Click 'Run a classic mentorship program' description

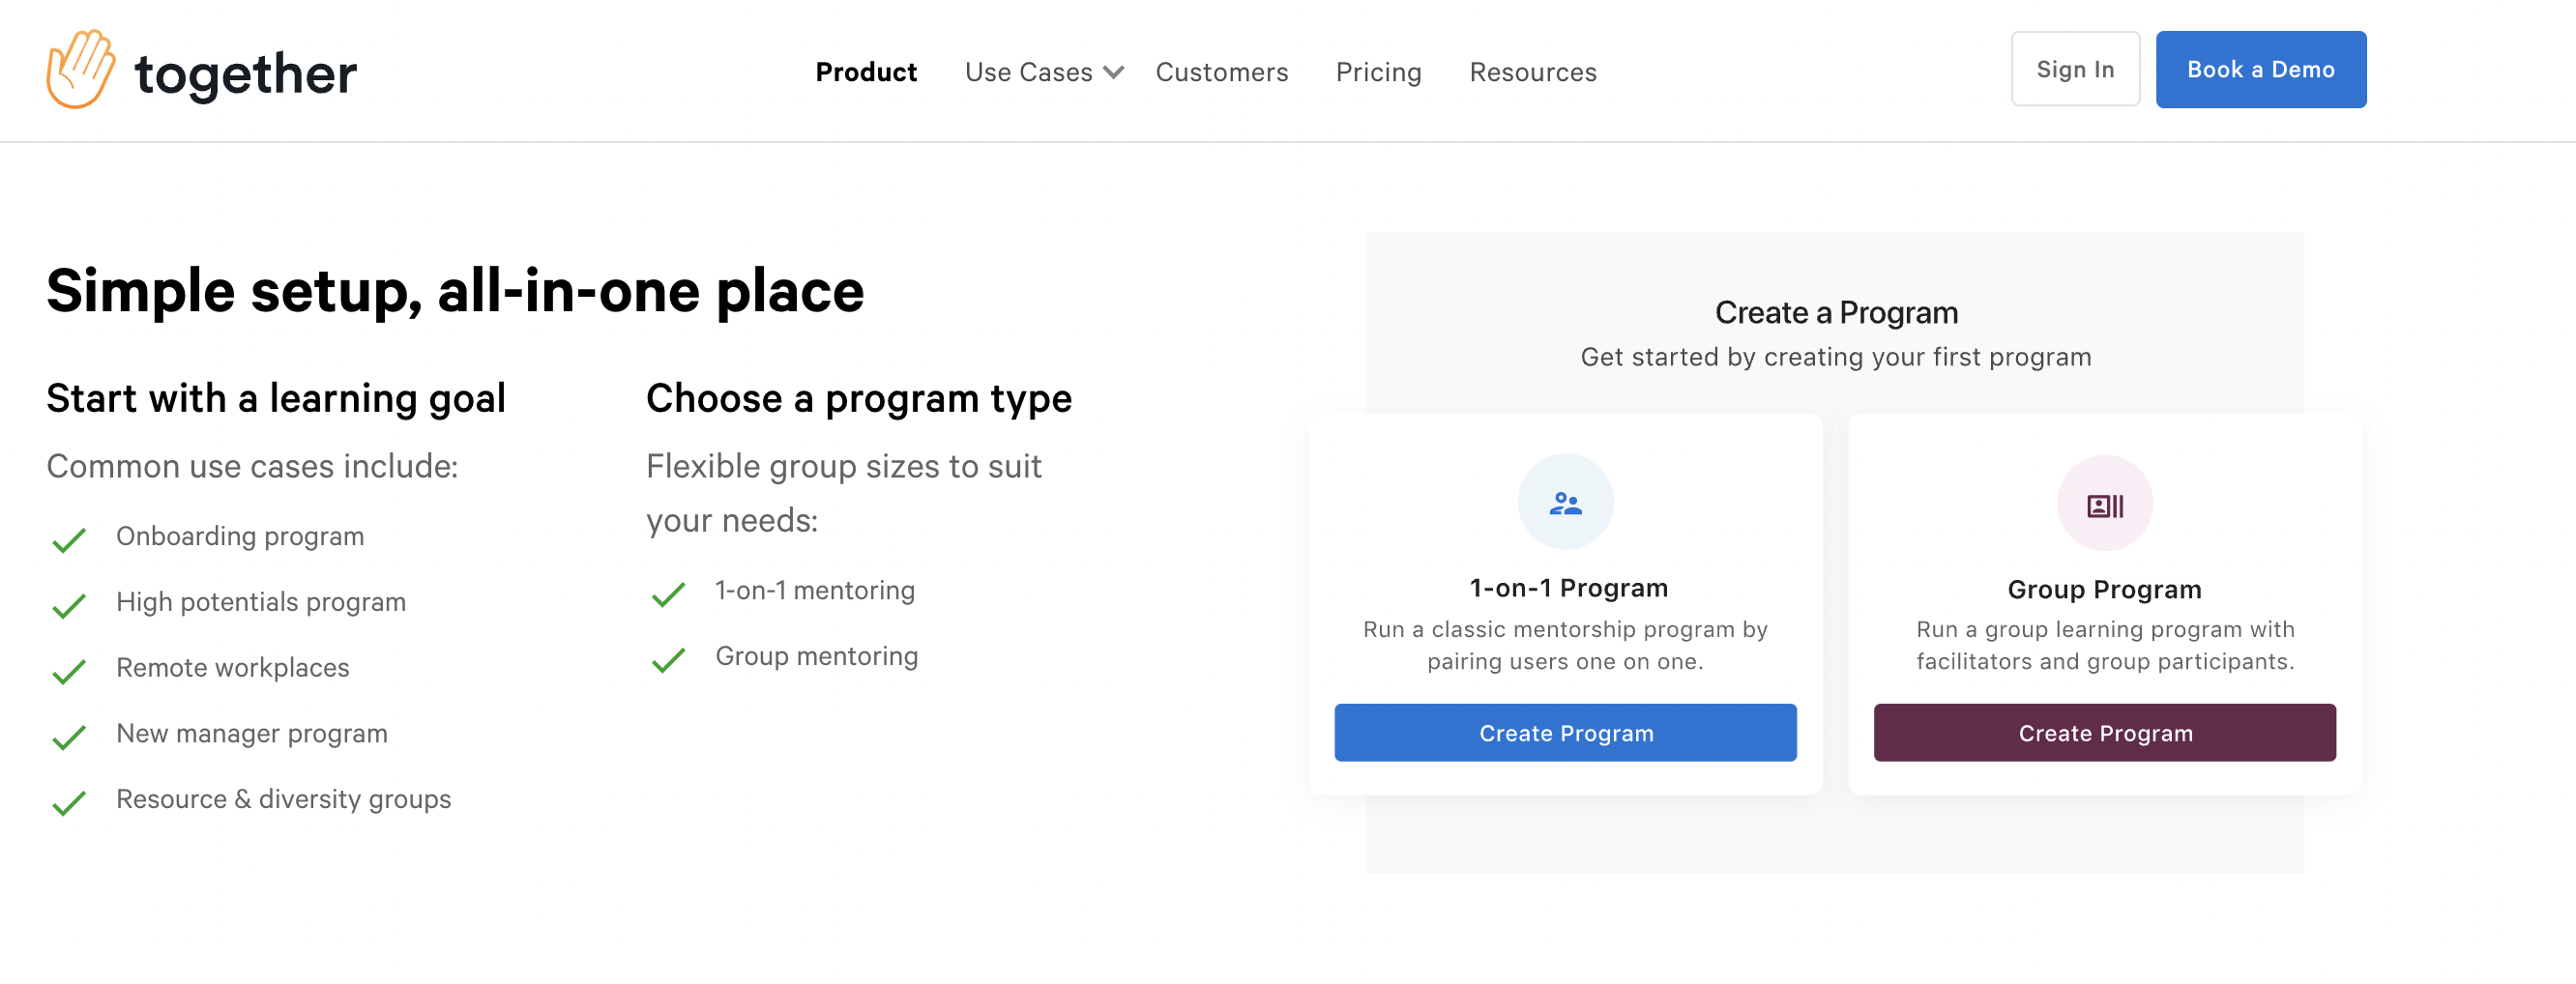[1565, 645]
